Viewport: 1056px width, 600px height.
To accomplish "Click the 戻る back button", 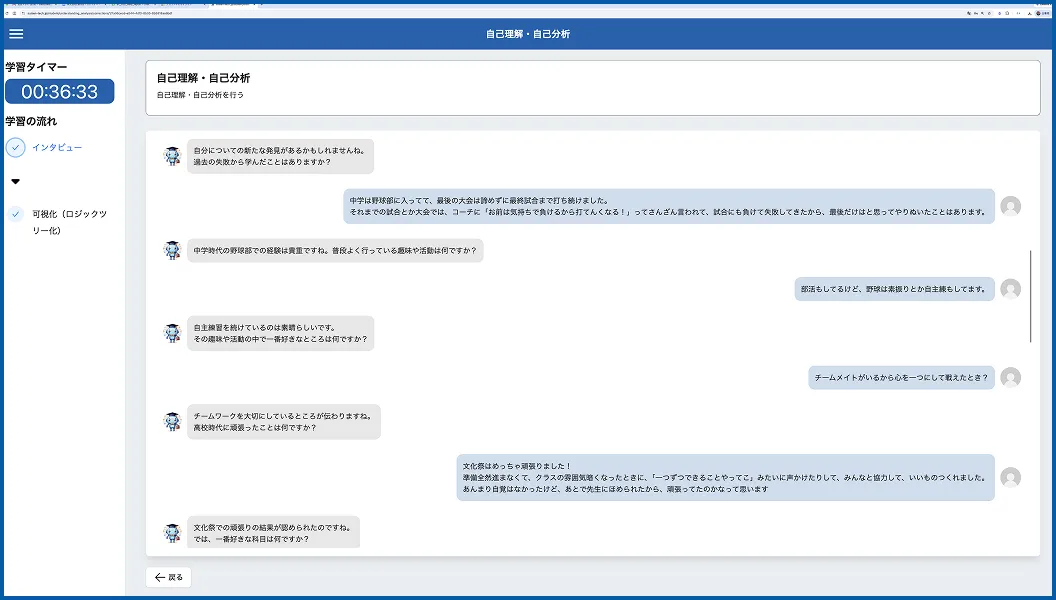I will (x=168, y=577).
